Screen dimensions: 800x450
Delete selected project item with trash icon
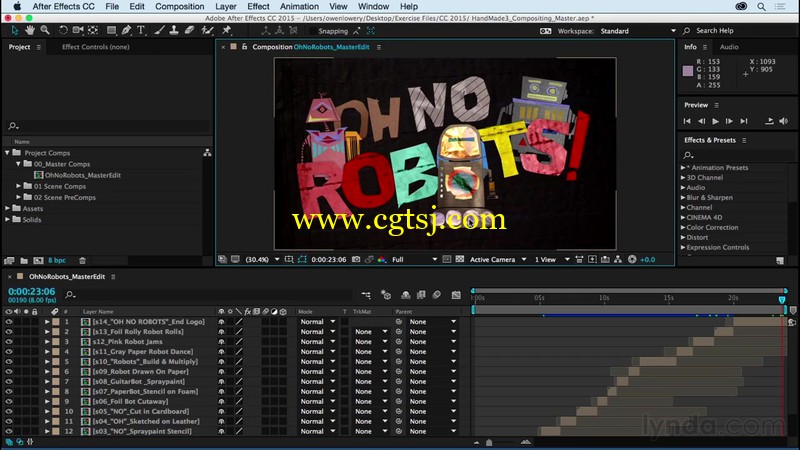pyautogui.click(x=82, y=260)
